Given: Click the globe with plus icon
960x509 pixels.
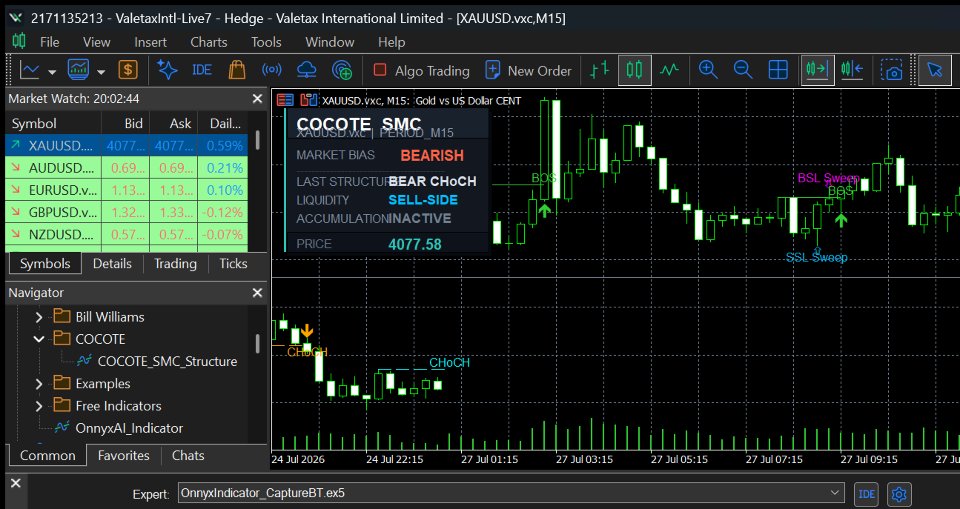Looking at the screenshot, I should [x=342, y=70].
